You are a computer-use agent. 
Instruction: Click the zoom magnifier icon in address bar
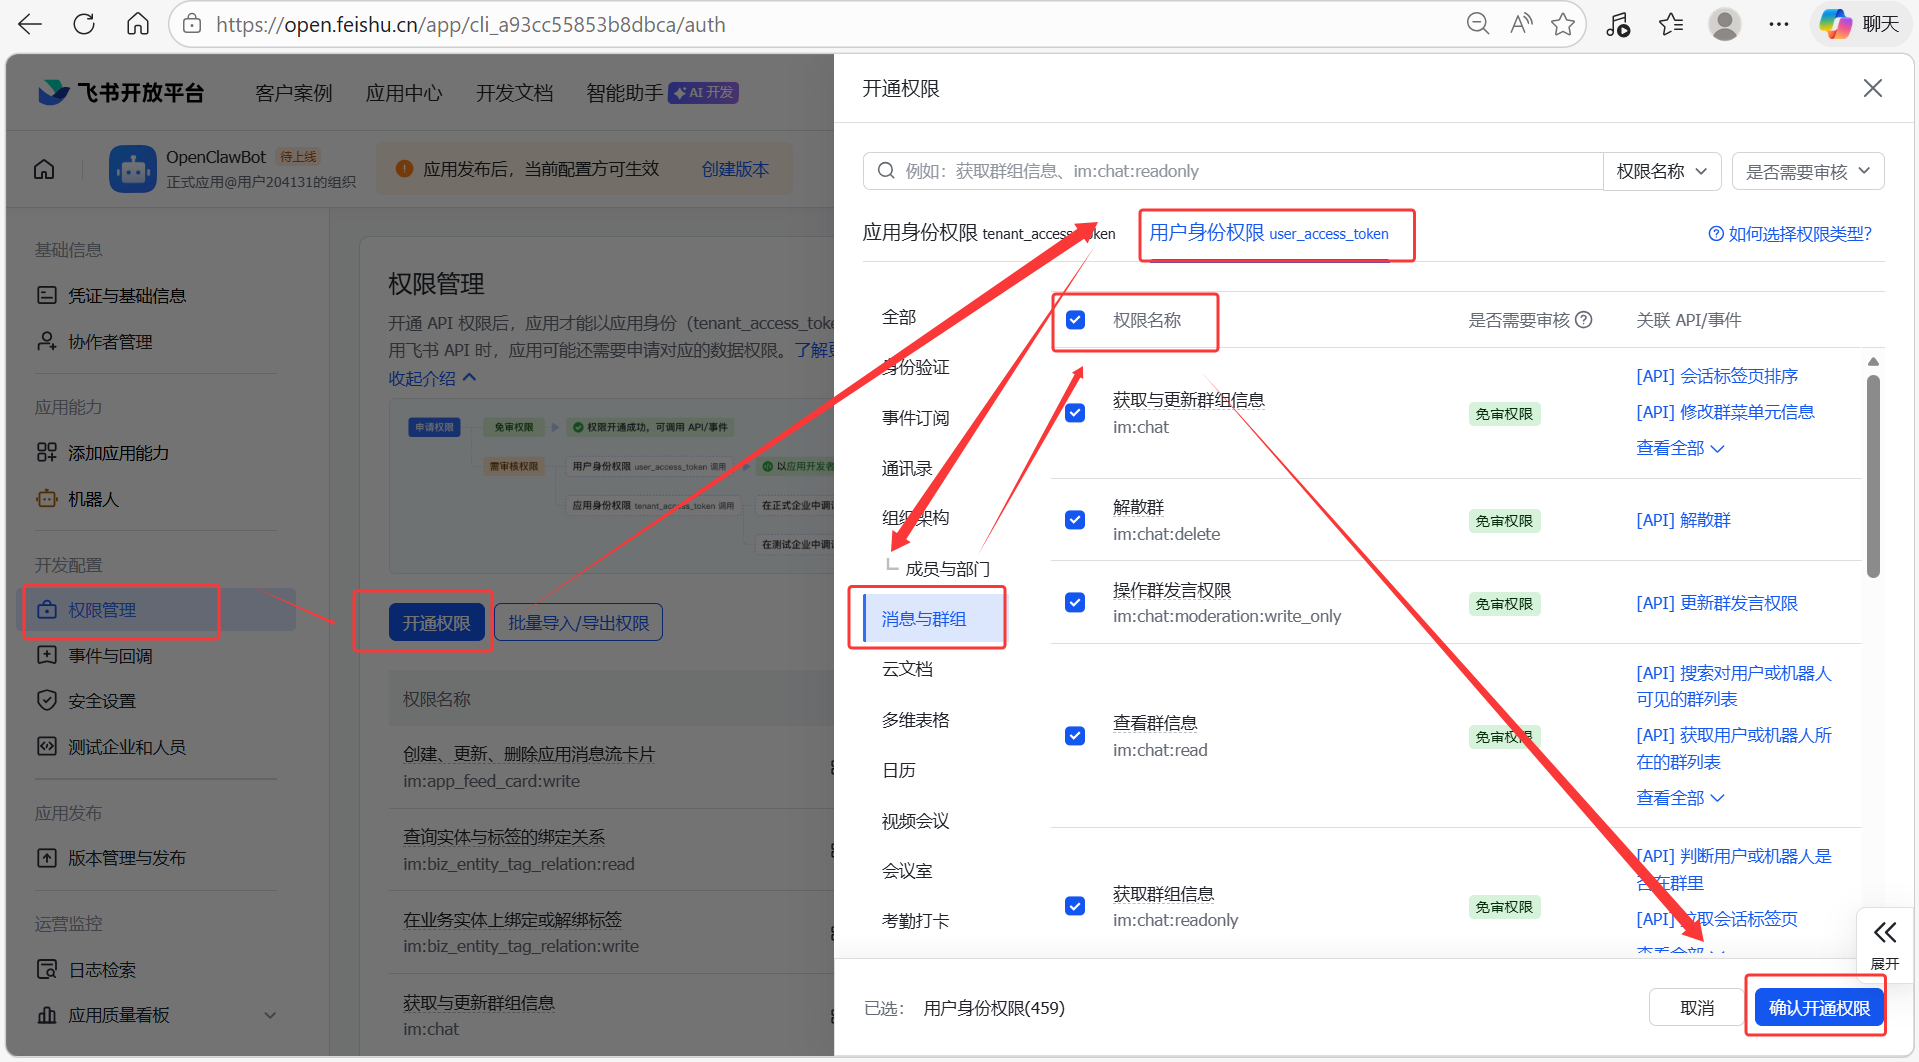tap(1477, 24)
